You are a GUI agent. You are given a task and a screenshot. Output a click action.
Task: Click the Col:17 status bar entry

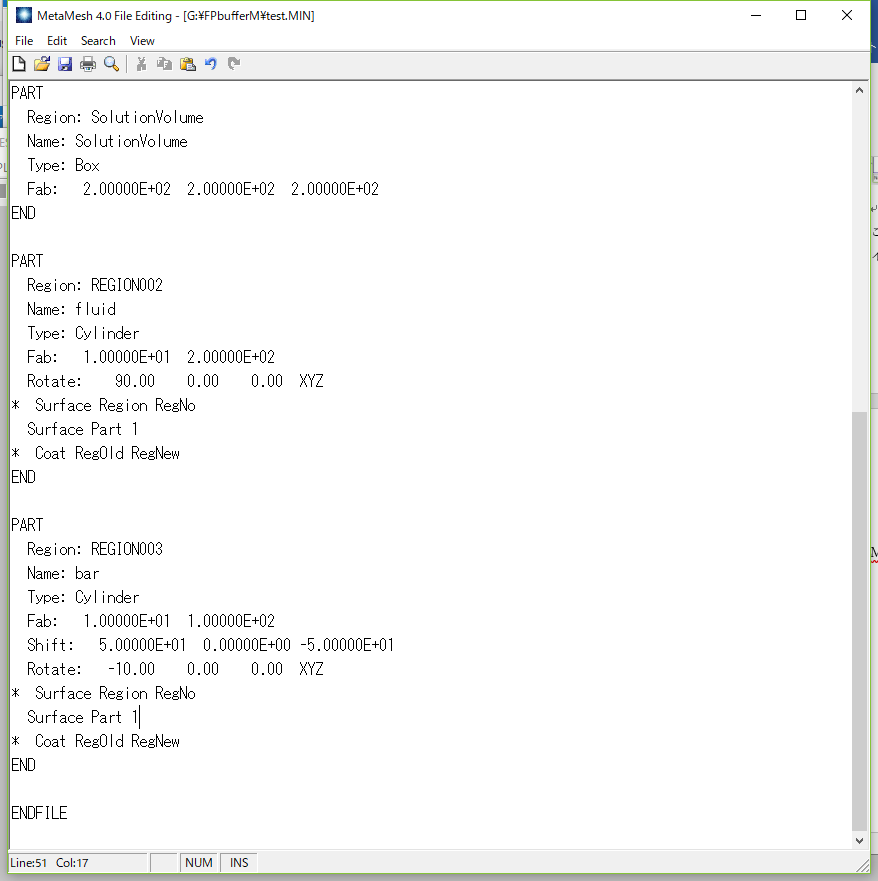tap(72, 862)
